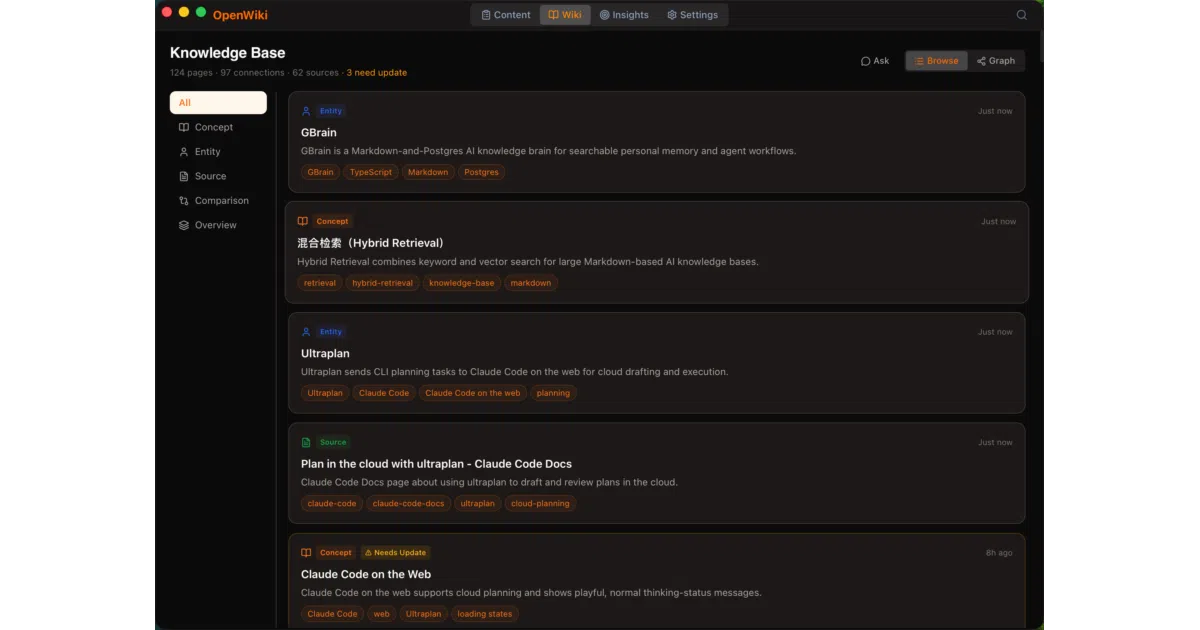Open the Ultraplan page title
The height and width of the screenshot is (630, 1200).
pyautogui.click(x=325, y=353)
